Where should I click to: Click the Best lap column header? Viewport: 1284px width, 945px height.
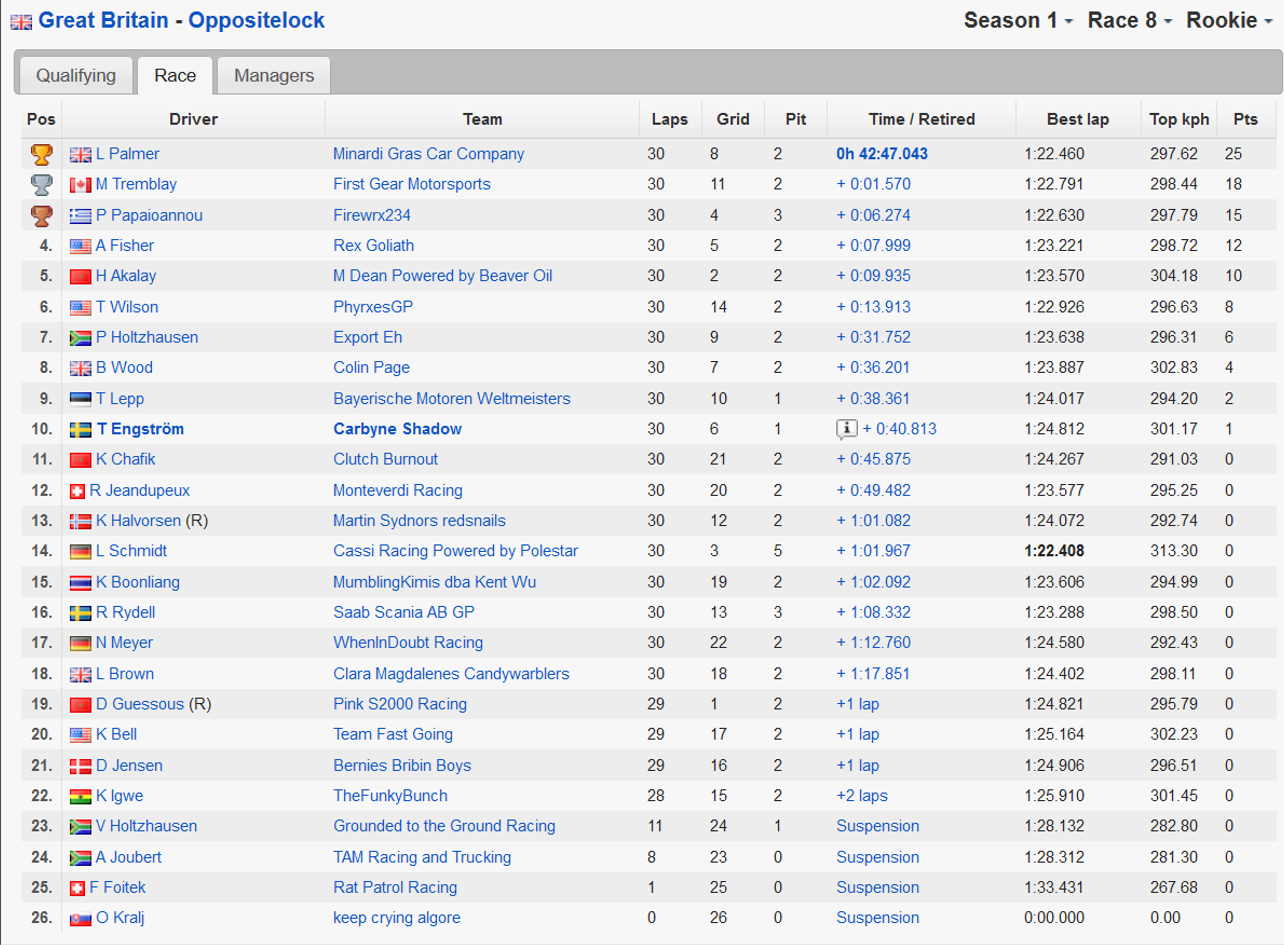1078,119
